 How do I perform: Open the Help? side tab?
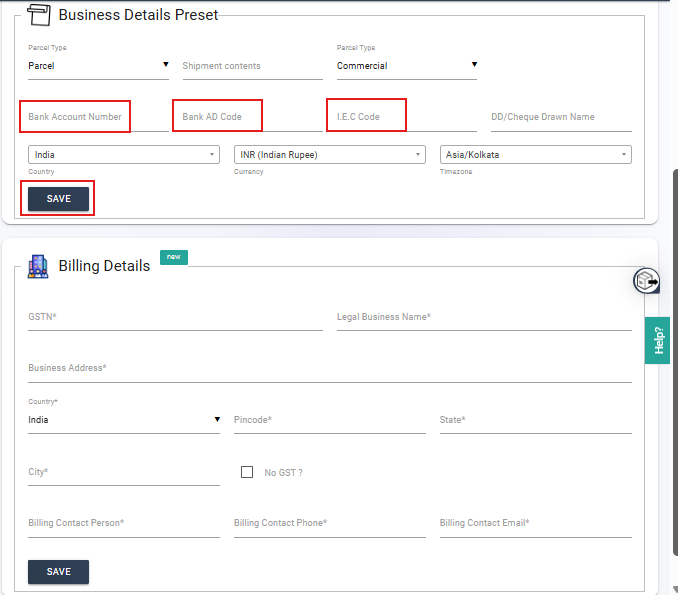[x=658, y=340]
